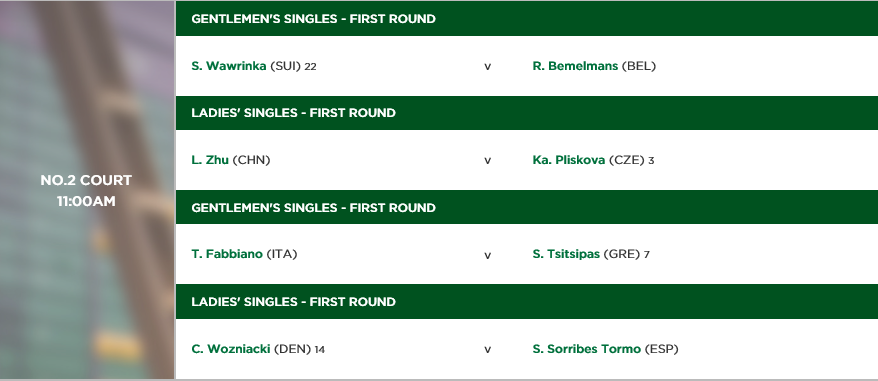Image resolution: width=878 pixels, height=381 pixels.
Task: Open S. Tsitsipas player profile
Action: click(566, 254)
